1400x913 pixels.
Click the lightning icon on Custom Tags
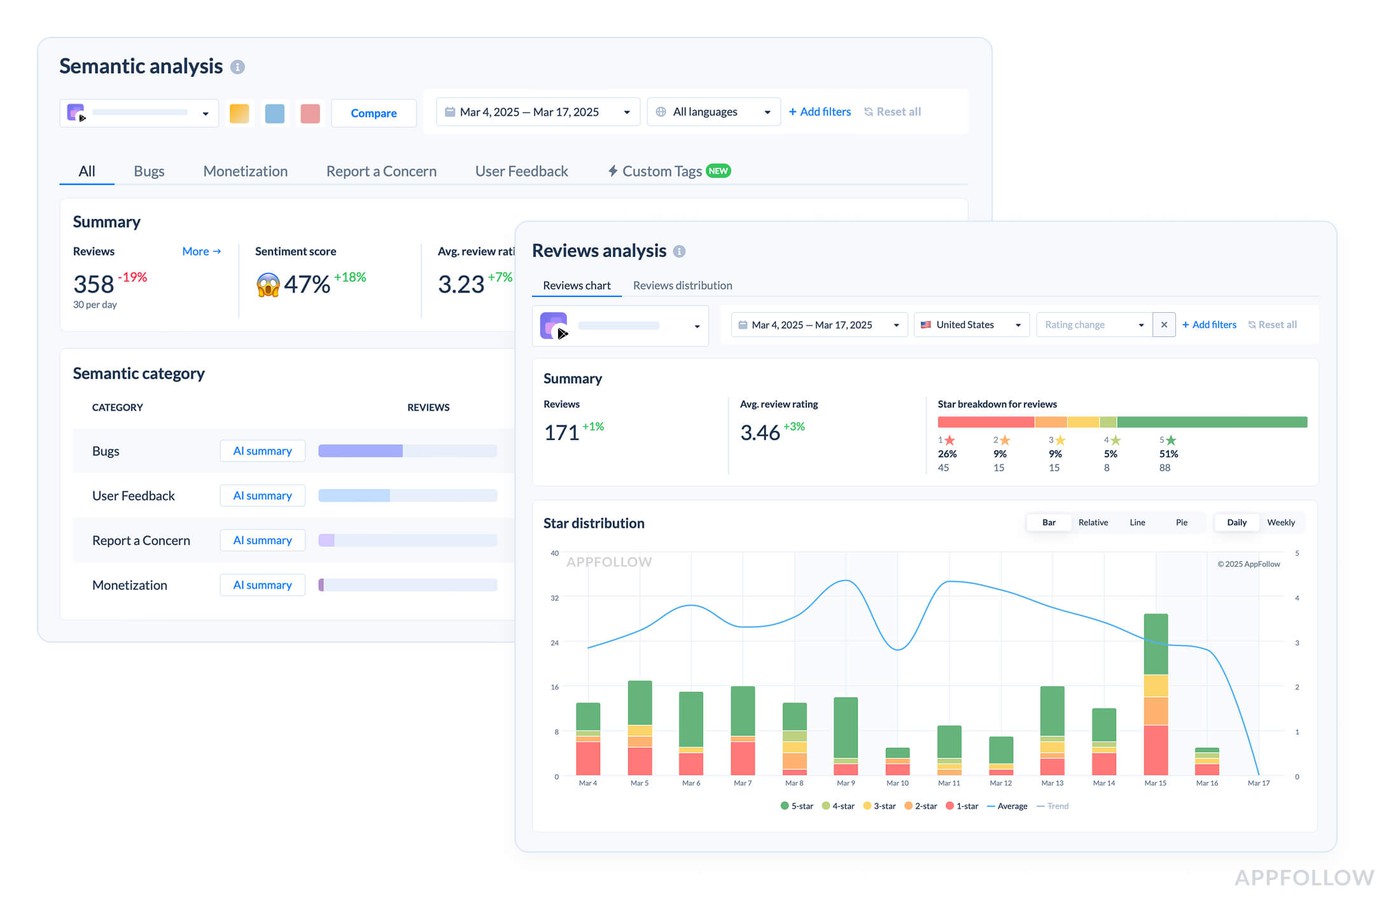tap(611, 170)
